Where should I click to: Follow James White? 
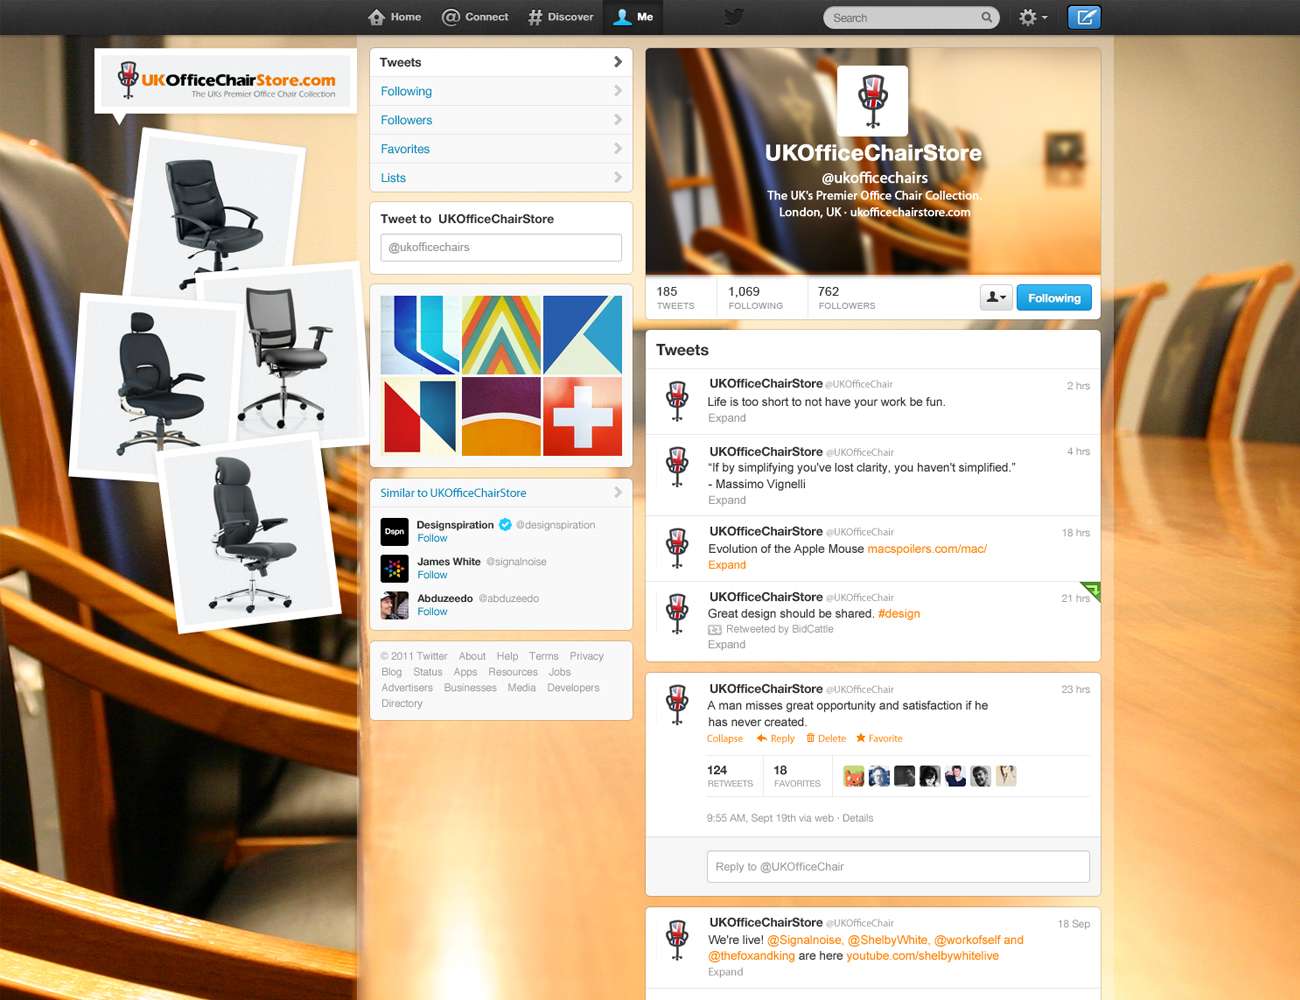point(432,575)
